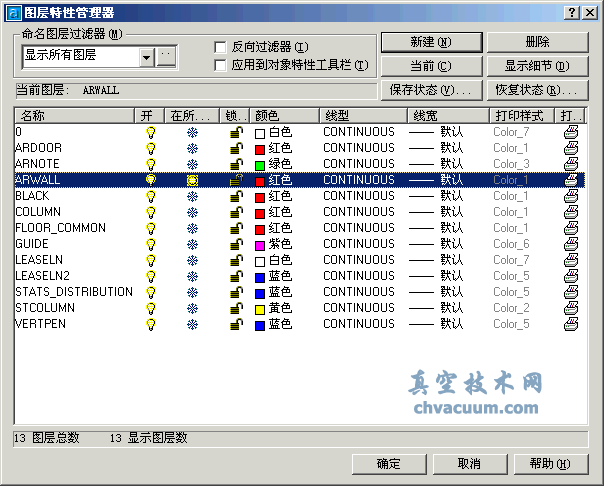Click the lock icon for layer ARDOOR

click(x=236, y=148)
